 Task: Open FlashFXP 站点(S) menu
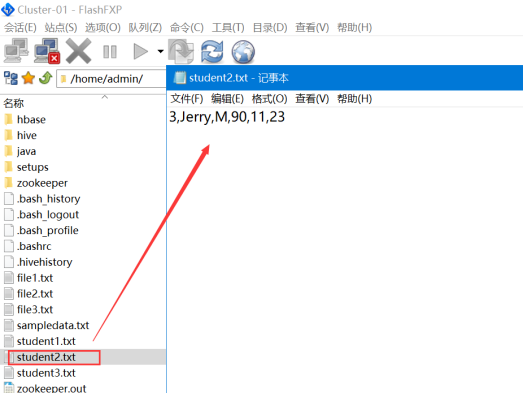61,27
